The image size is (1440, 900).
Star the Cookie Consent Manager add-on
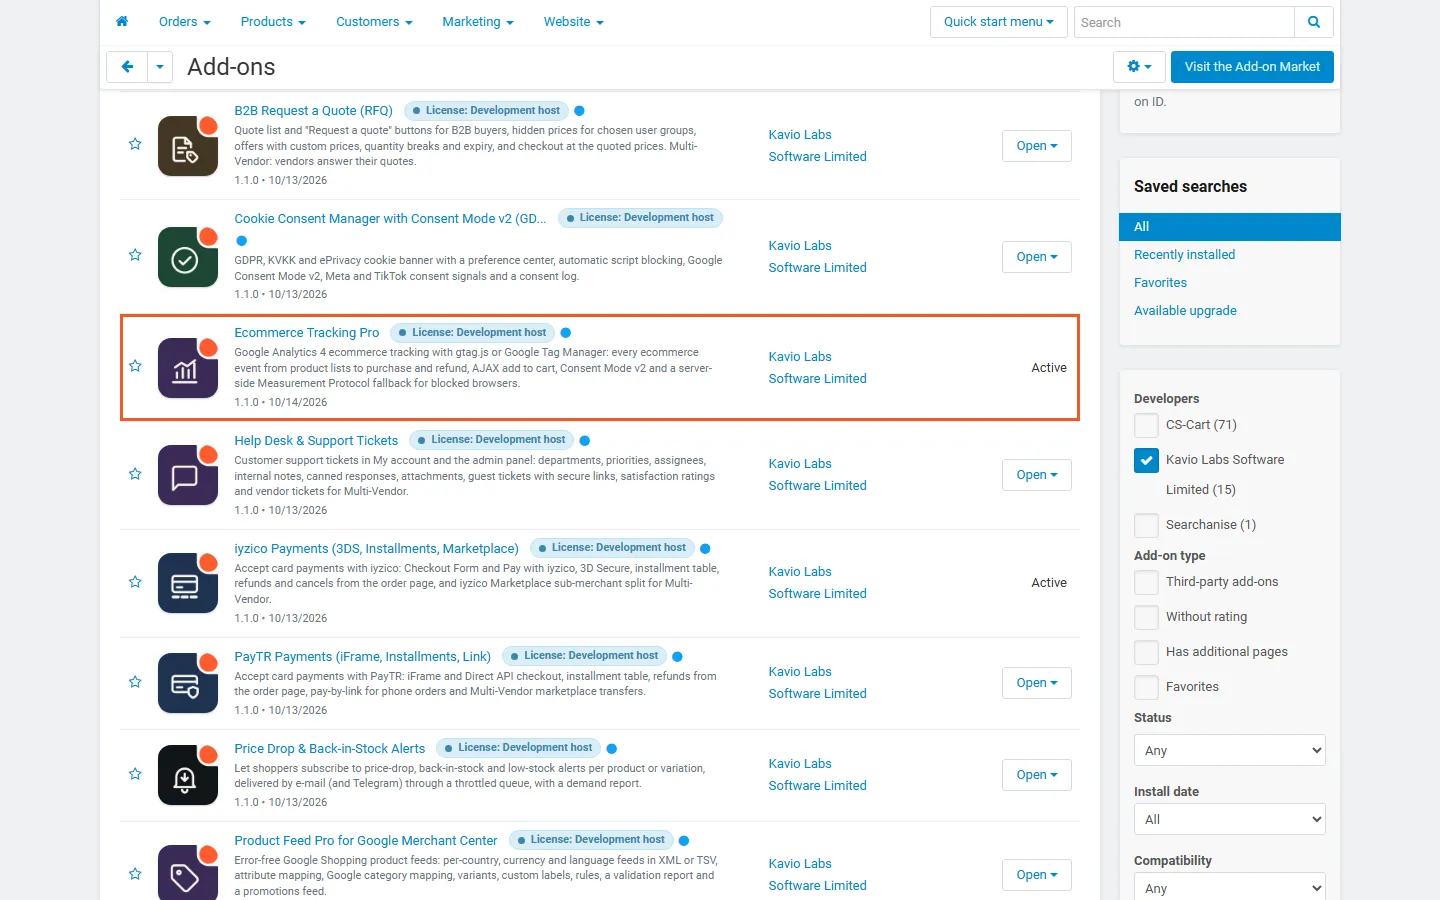tap(135, 255)
